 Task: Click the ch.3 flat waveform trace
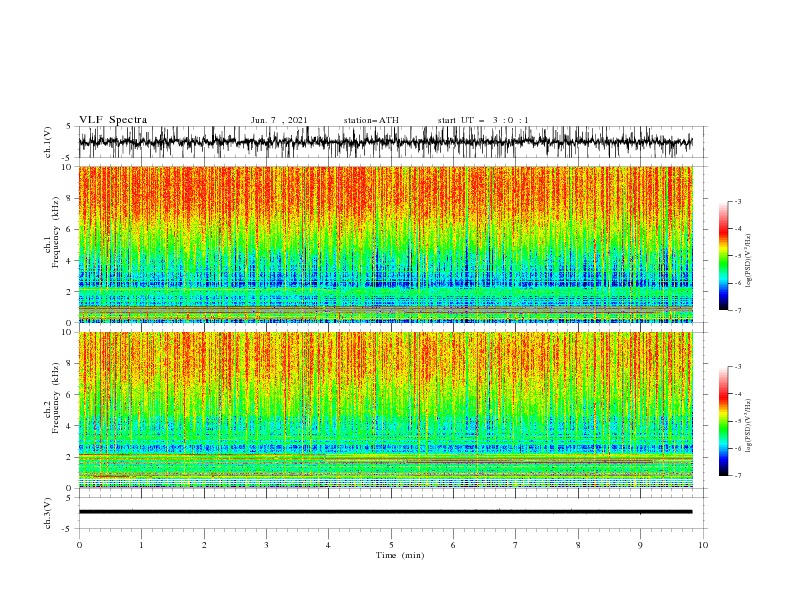(385, 512)
